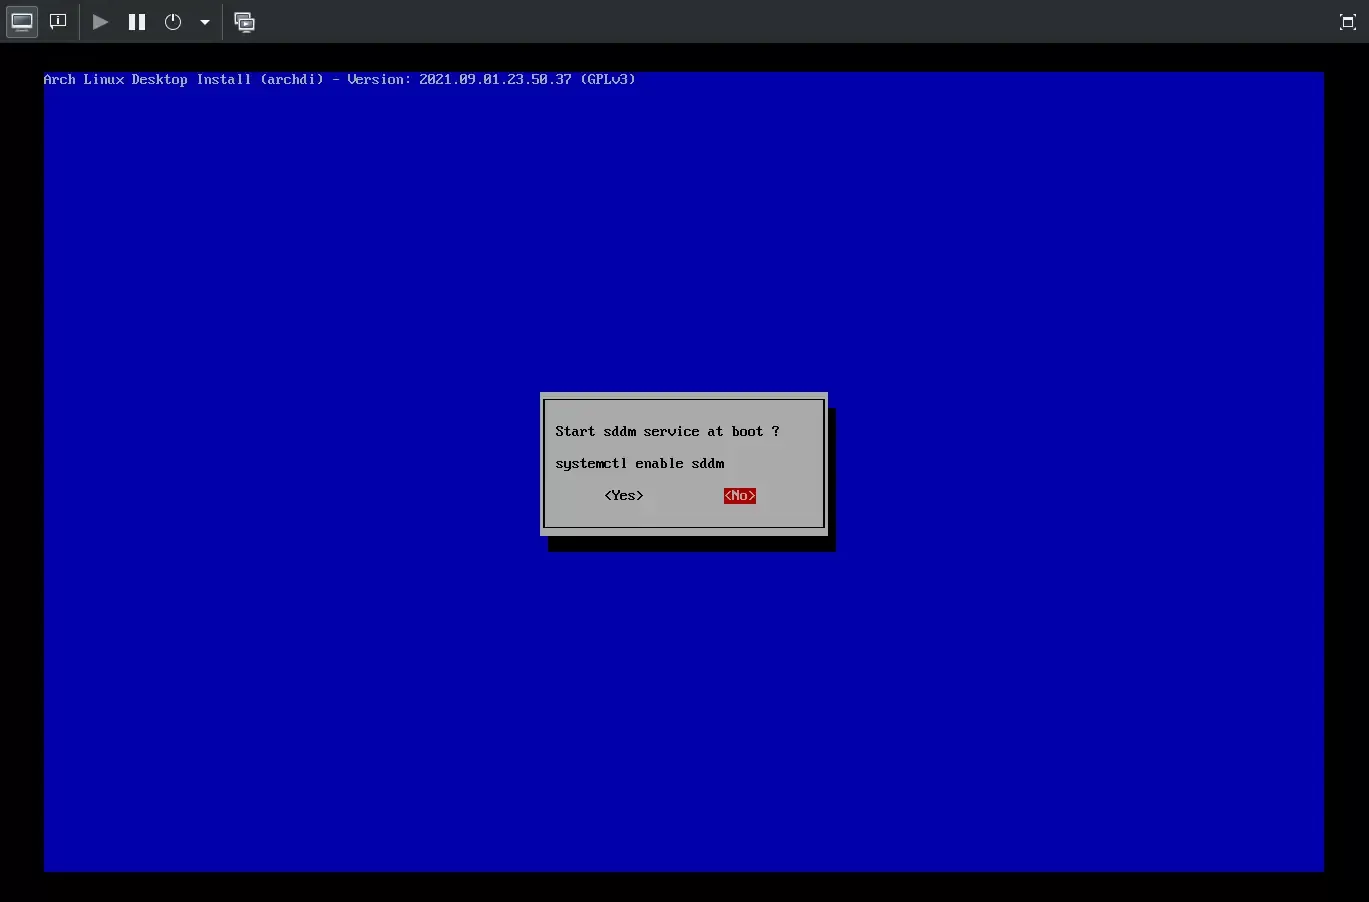Click the "Start sddm service at boot ?" prompt

(x=667, y=432)
